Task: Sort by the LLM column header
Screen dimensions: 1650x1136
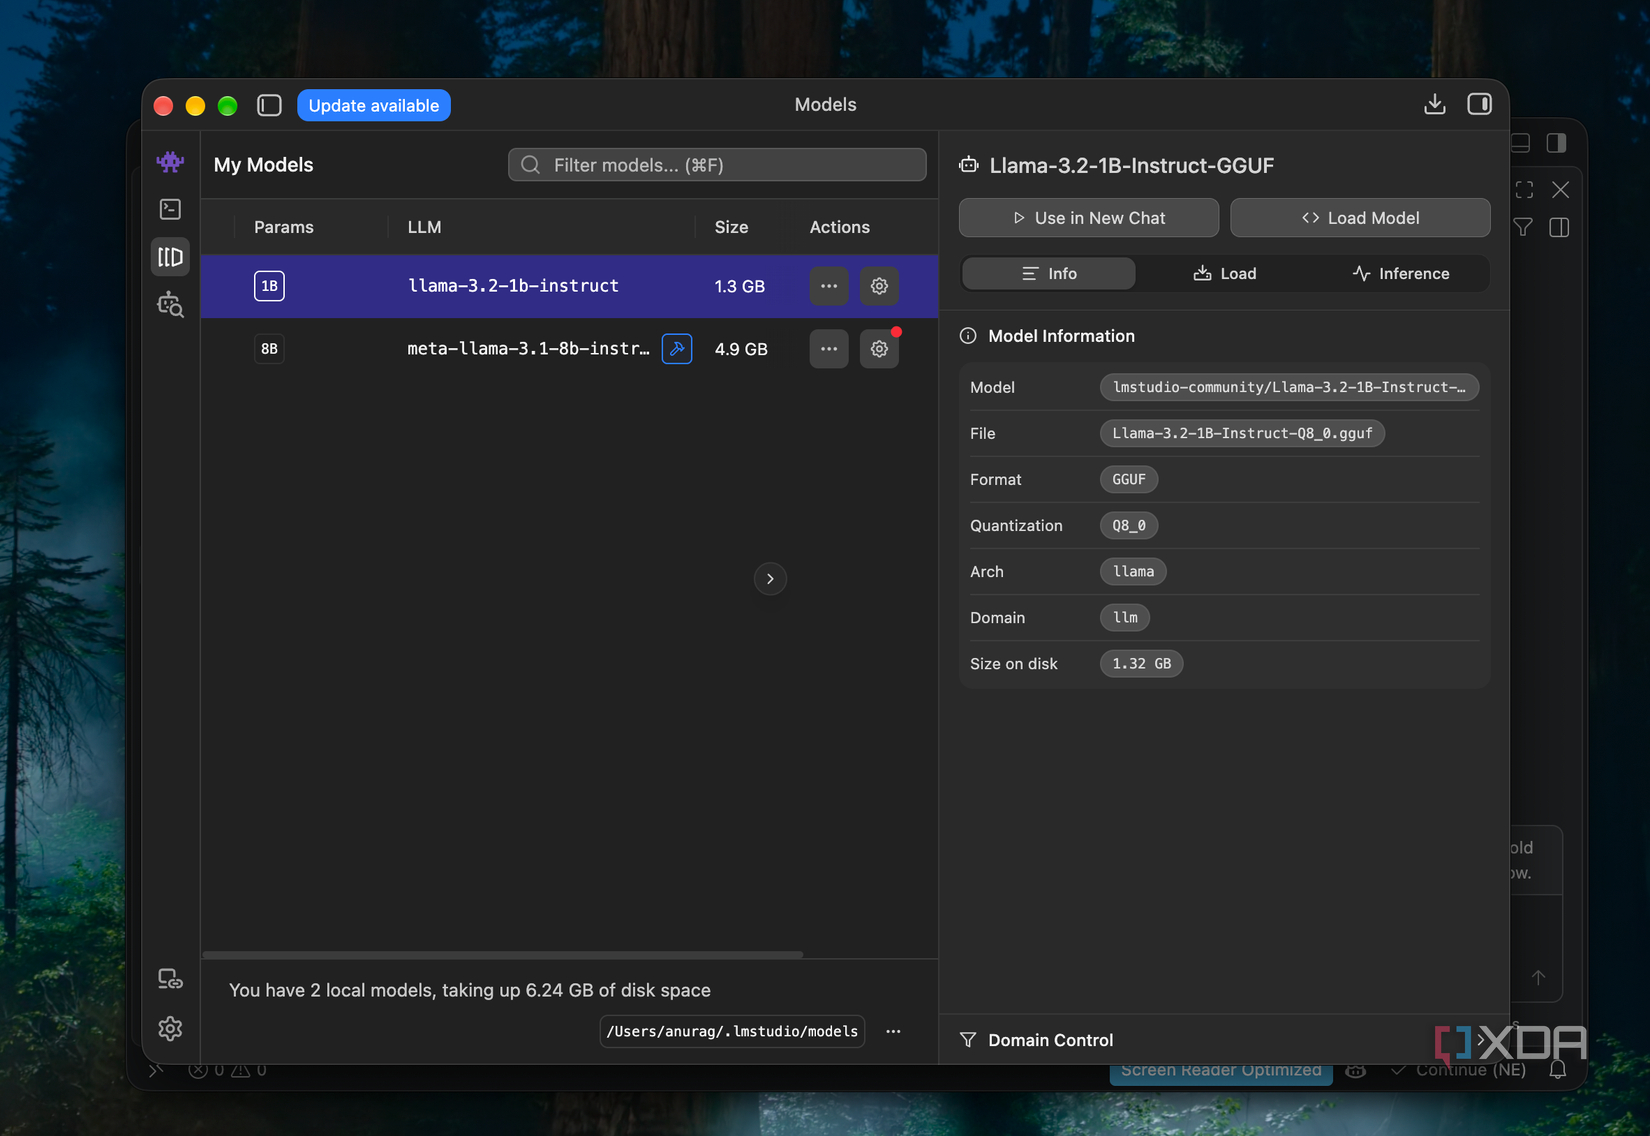Action: tap(424, 227)
